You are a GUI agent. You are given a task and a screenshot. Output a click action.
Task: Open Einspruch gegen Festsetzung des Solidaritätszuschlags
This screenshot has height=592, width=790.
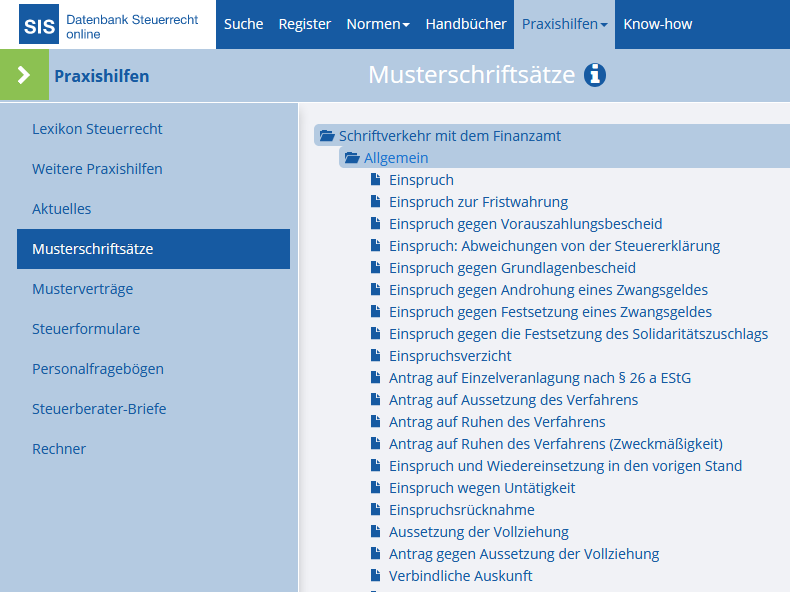click(x=578, y=334)
